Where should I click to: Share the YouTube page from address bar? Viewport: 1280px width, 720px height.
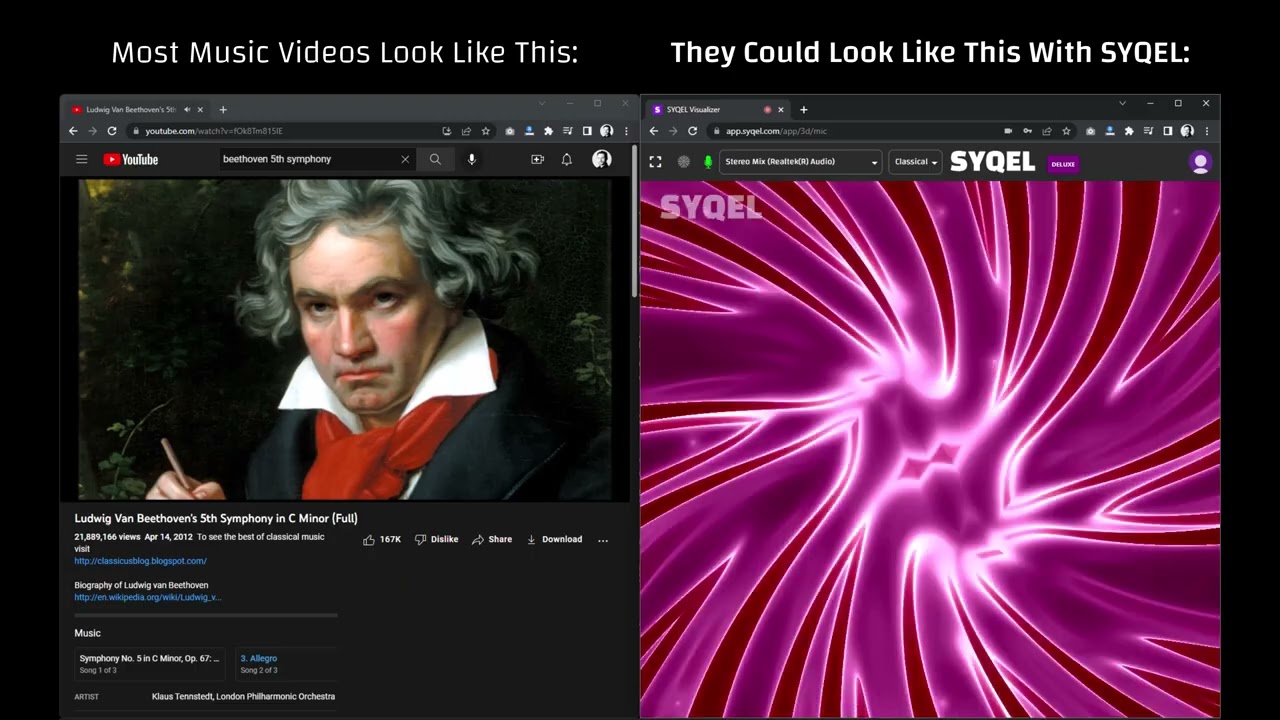tap(466, 131)
